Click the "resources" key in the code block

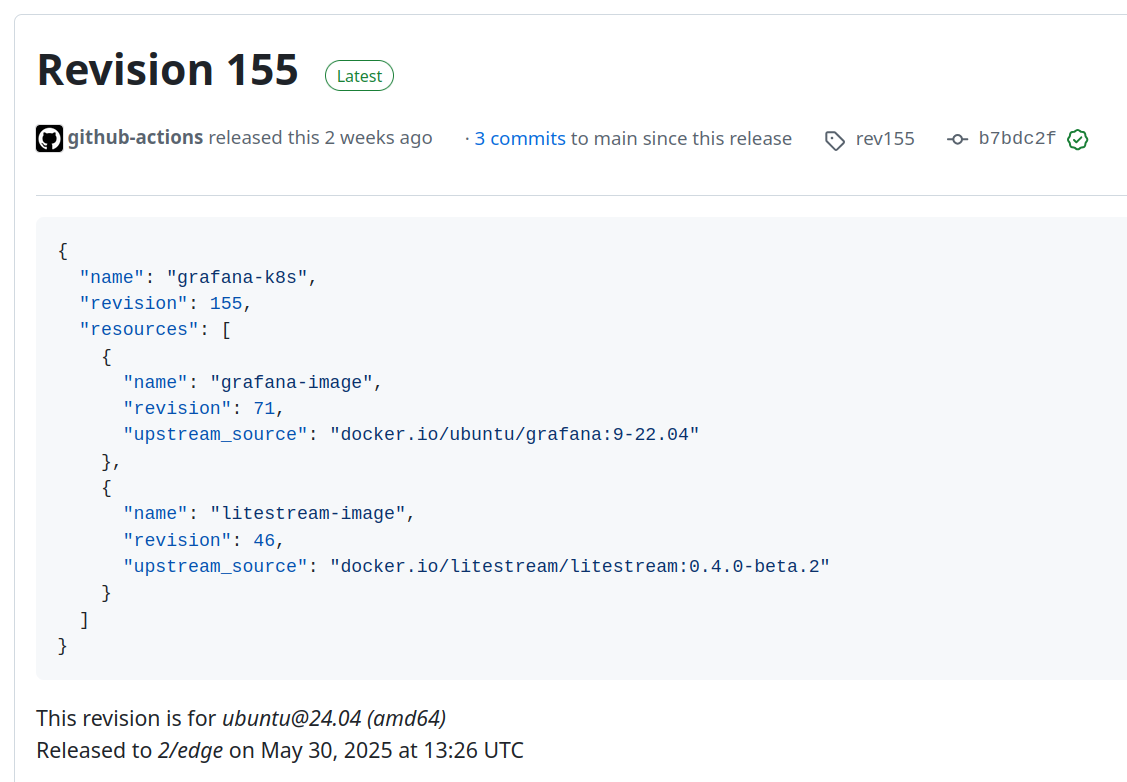click(x=139, y=329)
